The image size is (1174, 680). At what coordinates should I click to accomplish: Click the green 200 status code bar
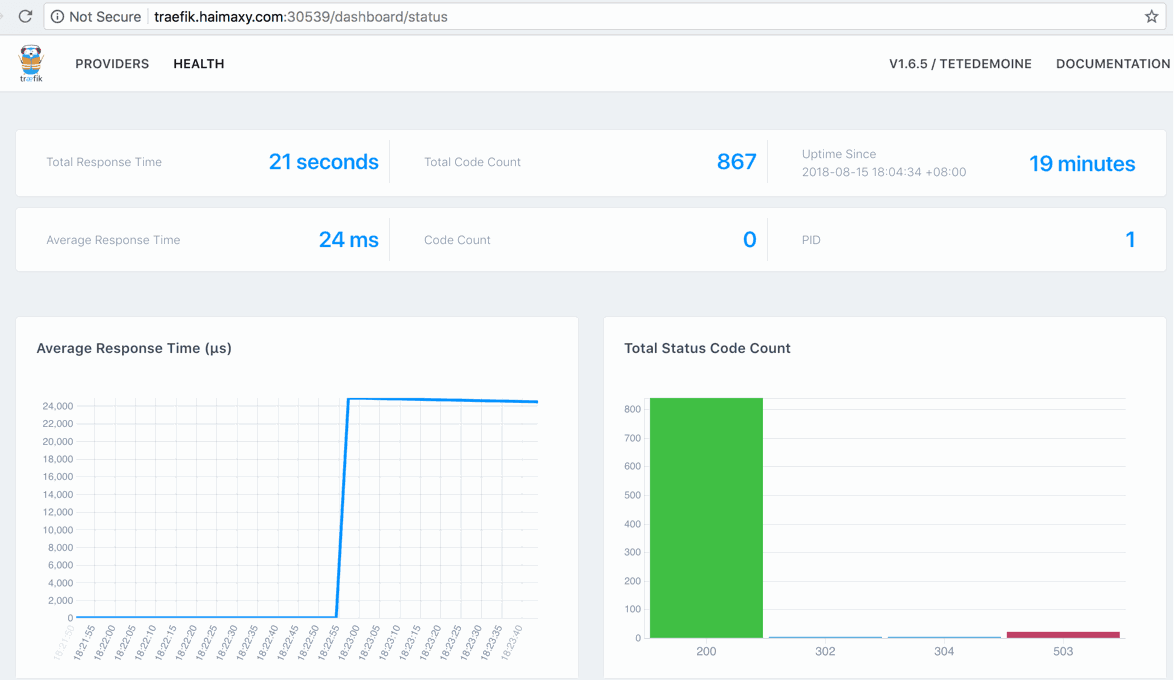[706, 518]
